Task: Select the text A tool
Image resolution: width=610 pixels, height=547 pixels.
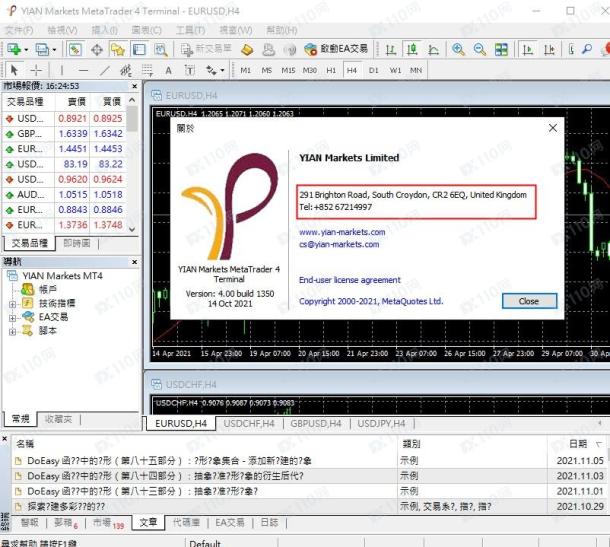Action: [168, 70]
